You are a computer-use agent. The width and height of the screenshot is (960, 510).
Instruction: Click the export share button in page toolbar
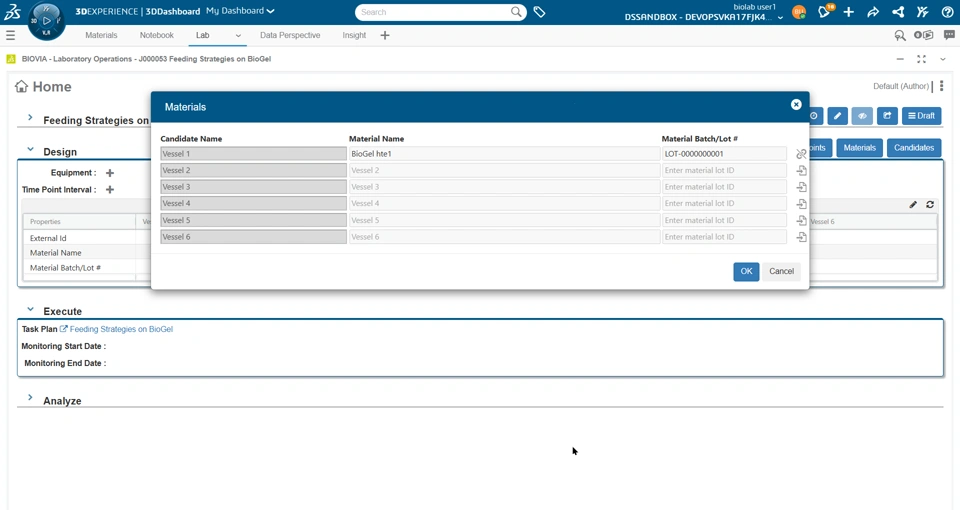[887, 116]
